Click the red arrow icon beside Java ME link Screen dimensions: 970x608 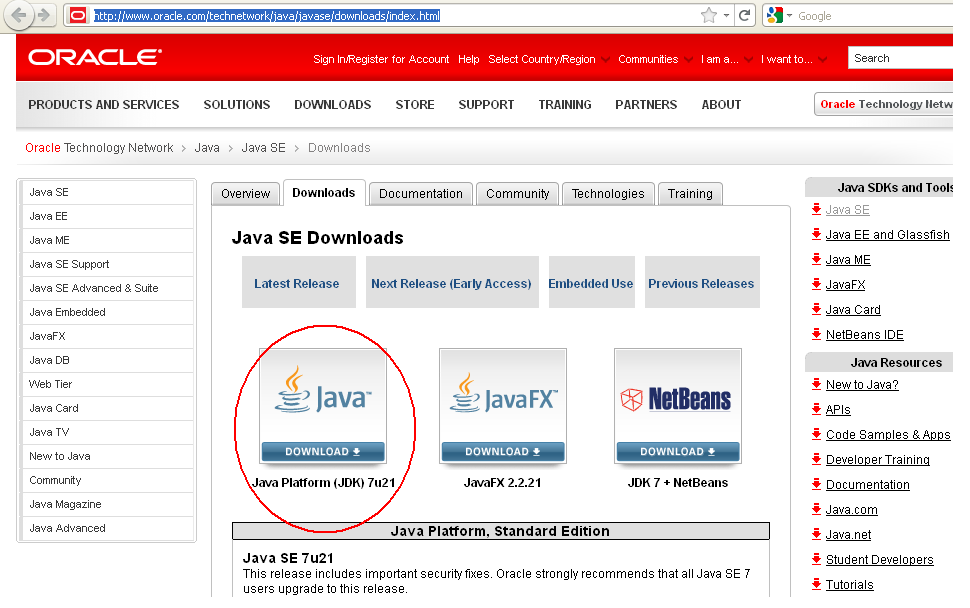point(817,260)
